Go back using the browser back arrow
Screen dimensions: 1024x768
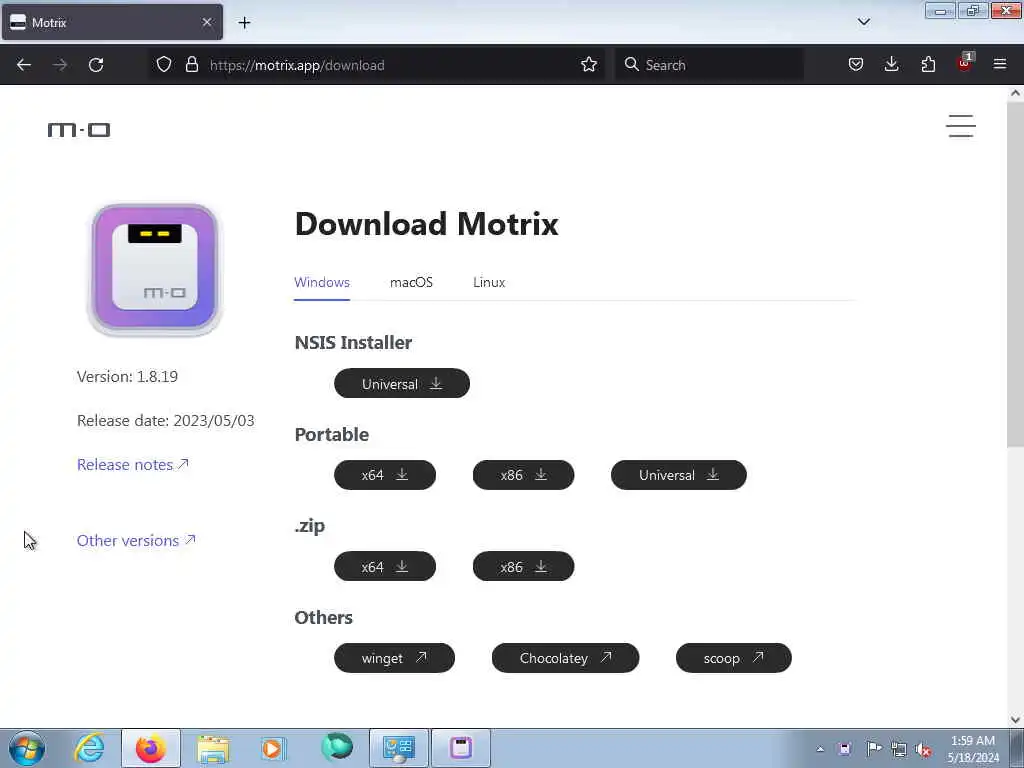24,65
